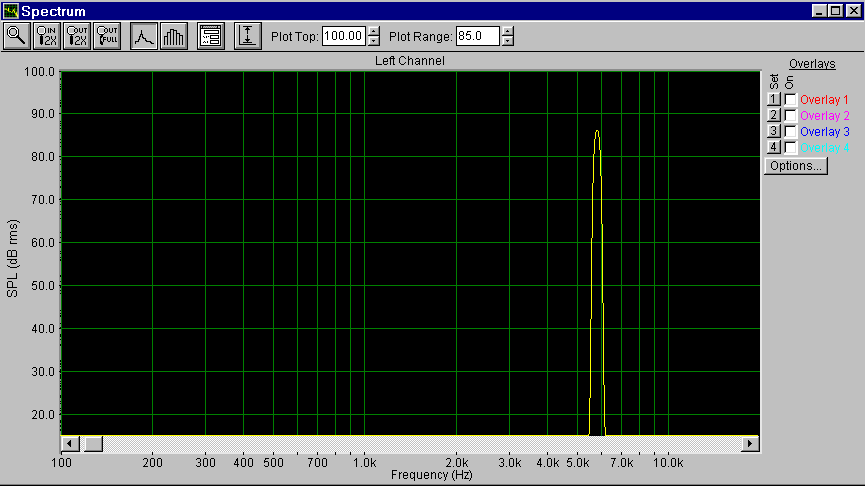Enable the Overlay 2 checkbox
Screen dimensions: 865x486
tap(791, 116)
